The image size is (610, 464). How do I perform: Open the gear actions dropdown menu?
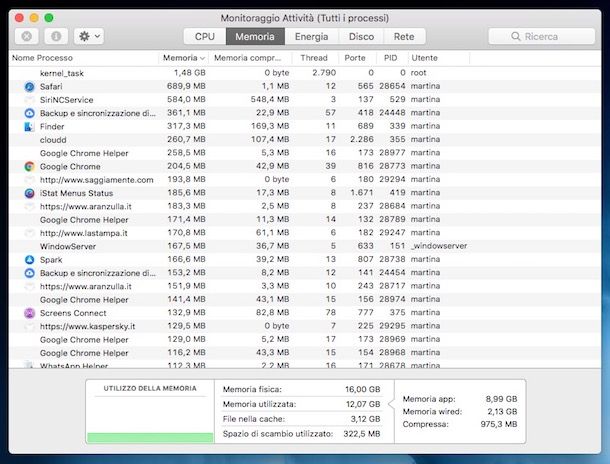pyautogui.click(x=89, y=36)
